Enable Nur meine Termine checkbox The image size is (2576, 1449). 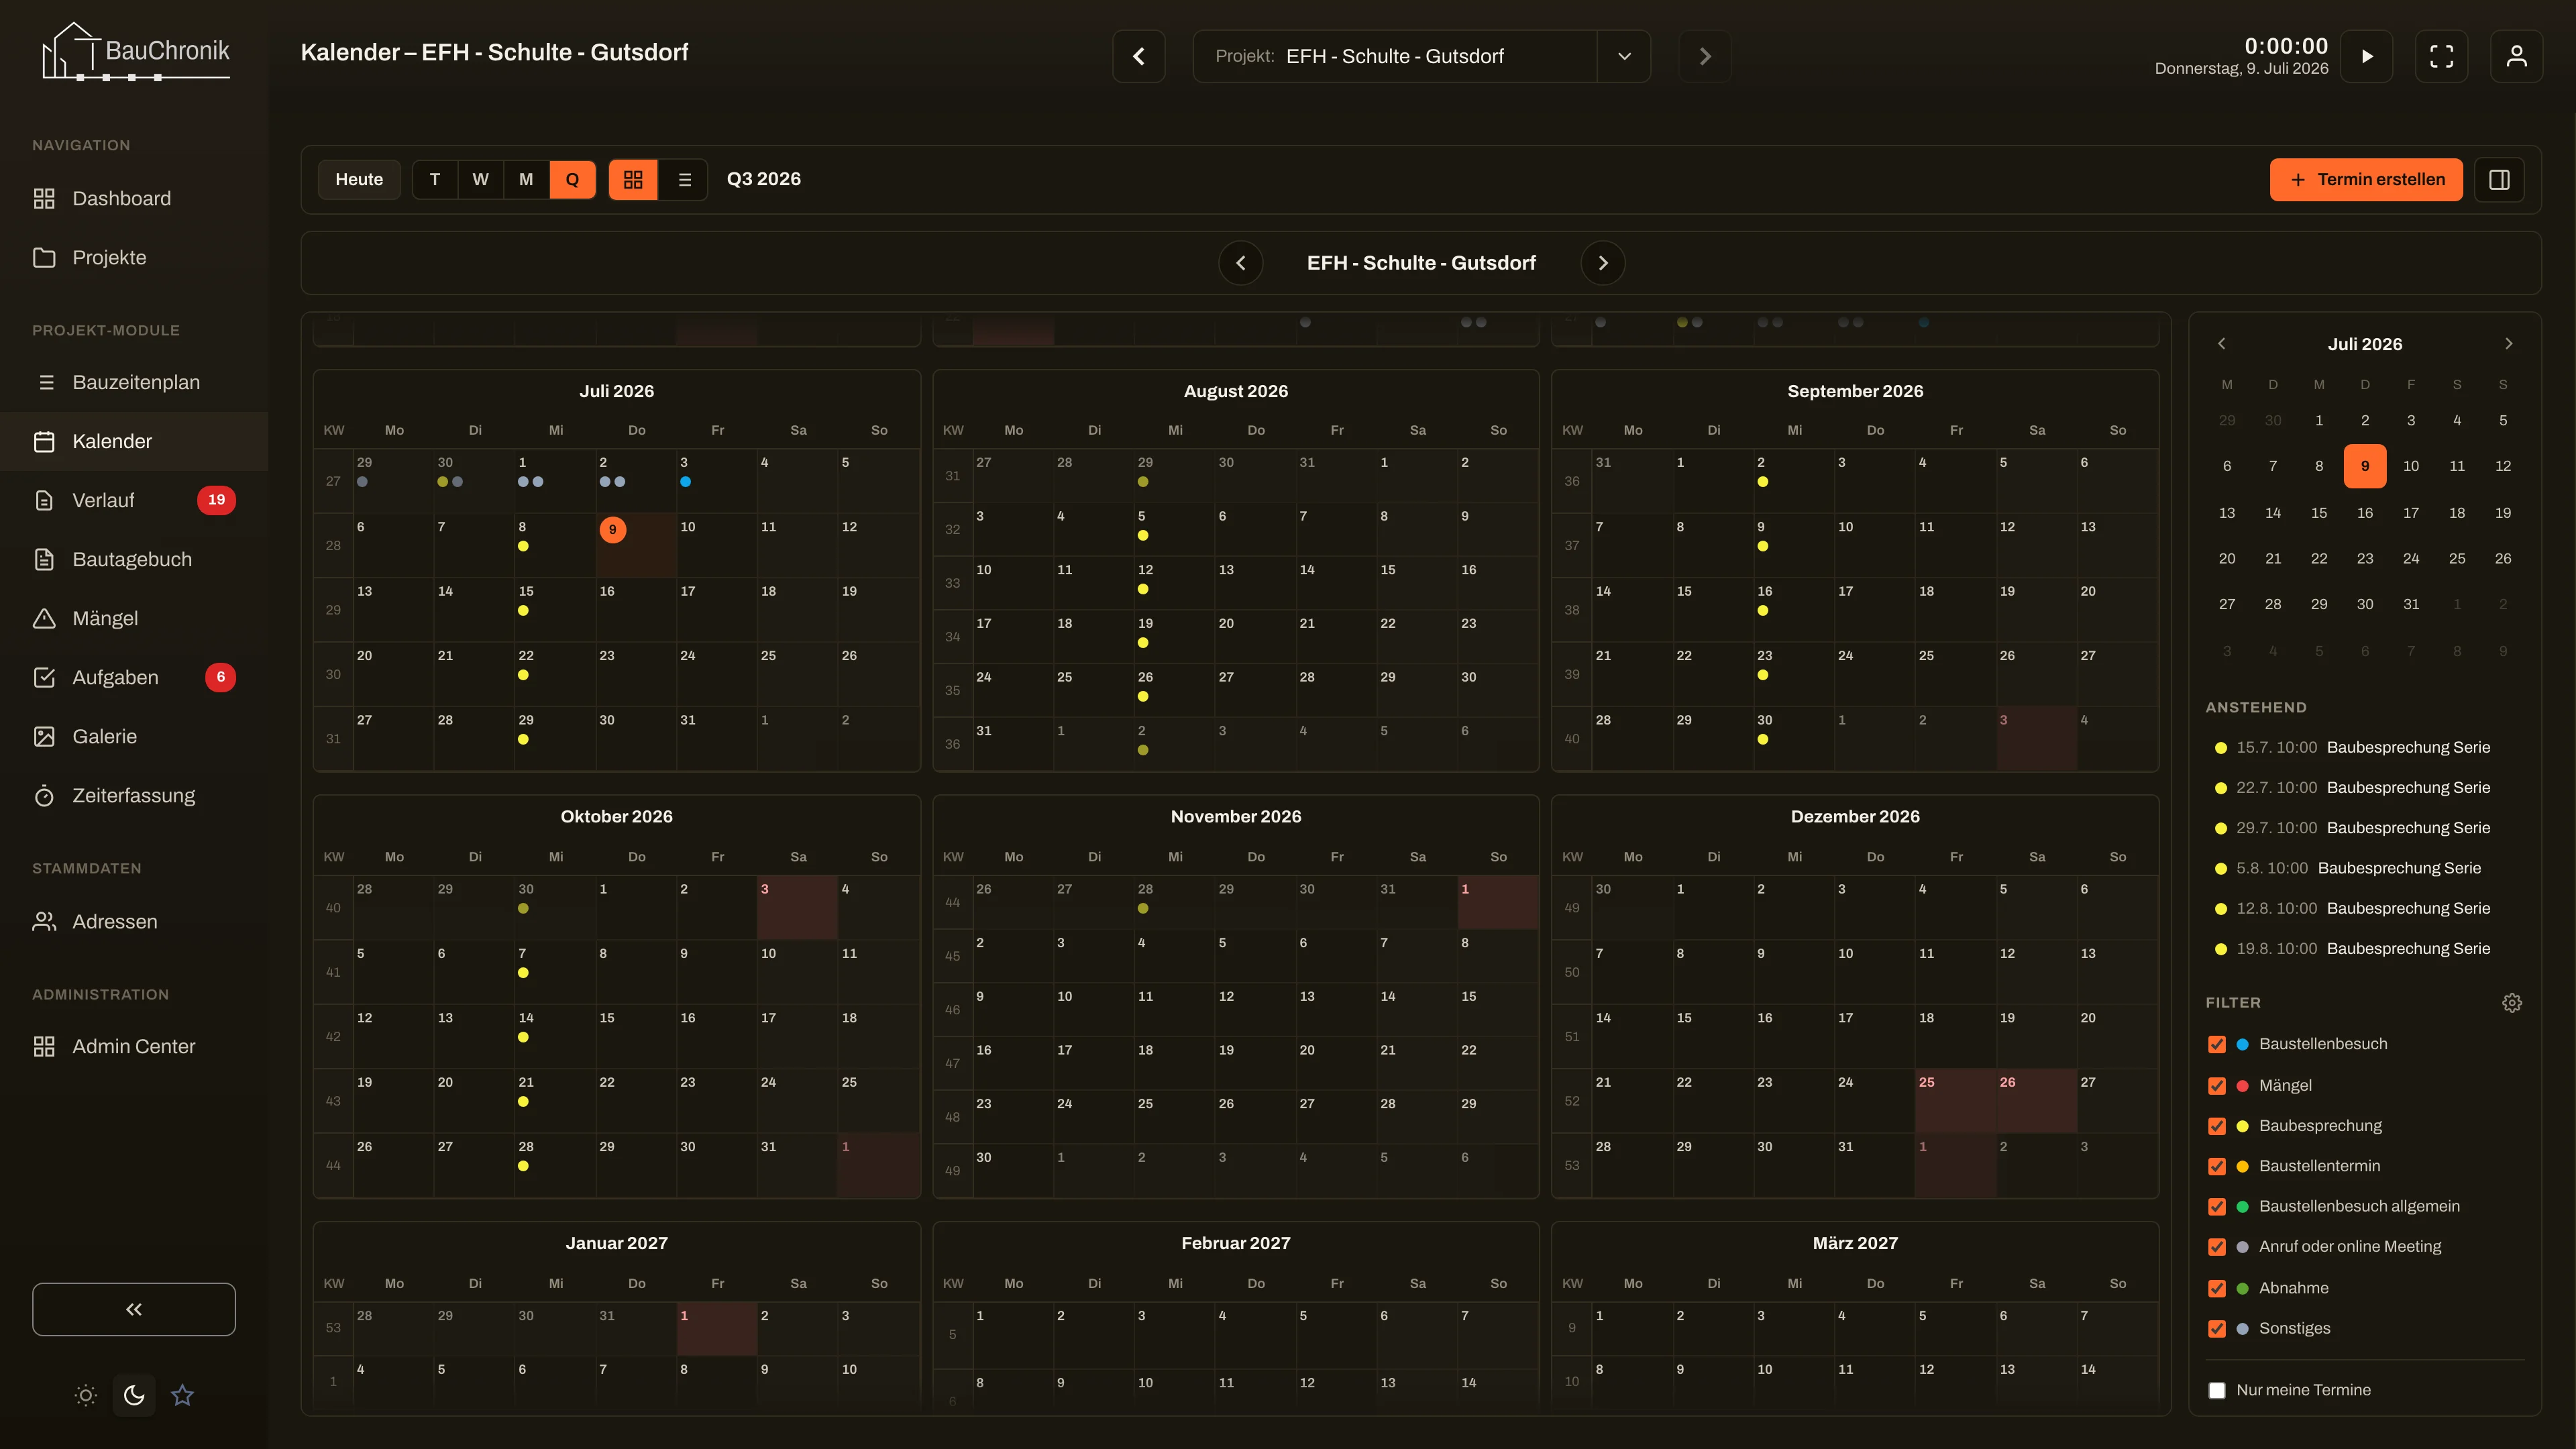[2217, 1390]
